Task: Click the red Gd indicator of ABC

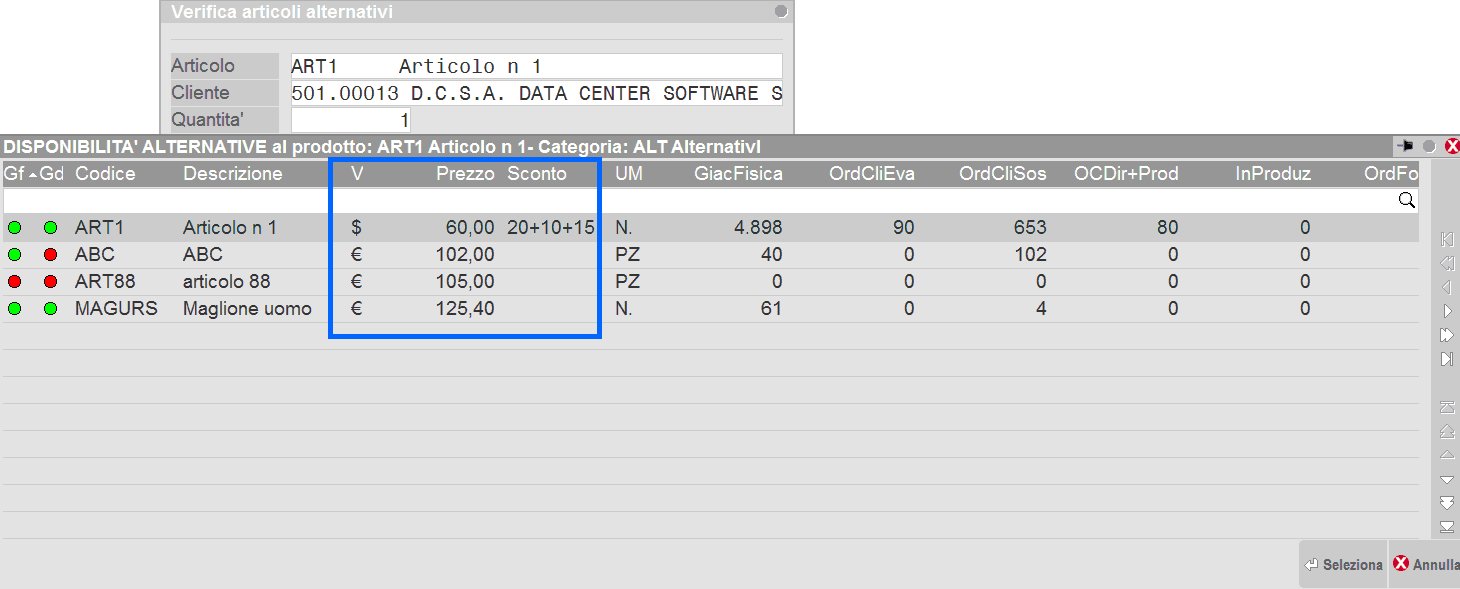Action: tap(50, 255)
